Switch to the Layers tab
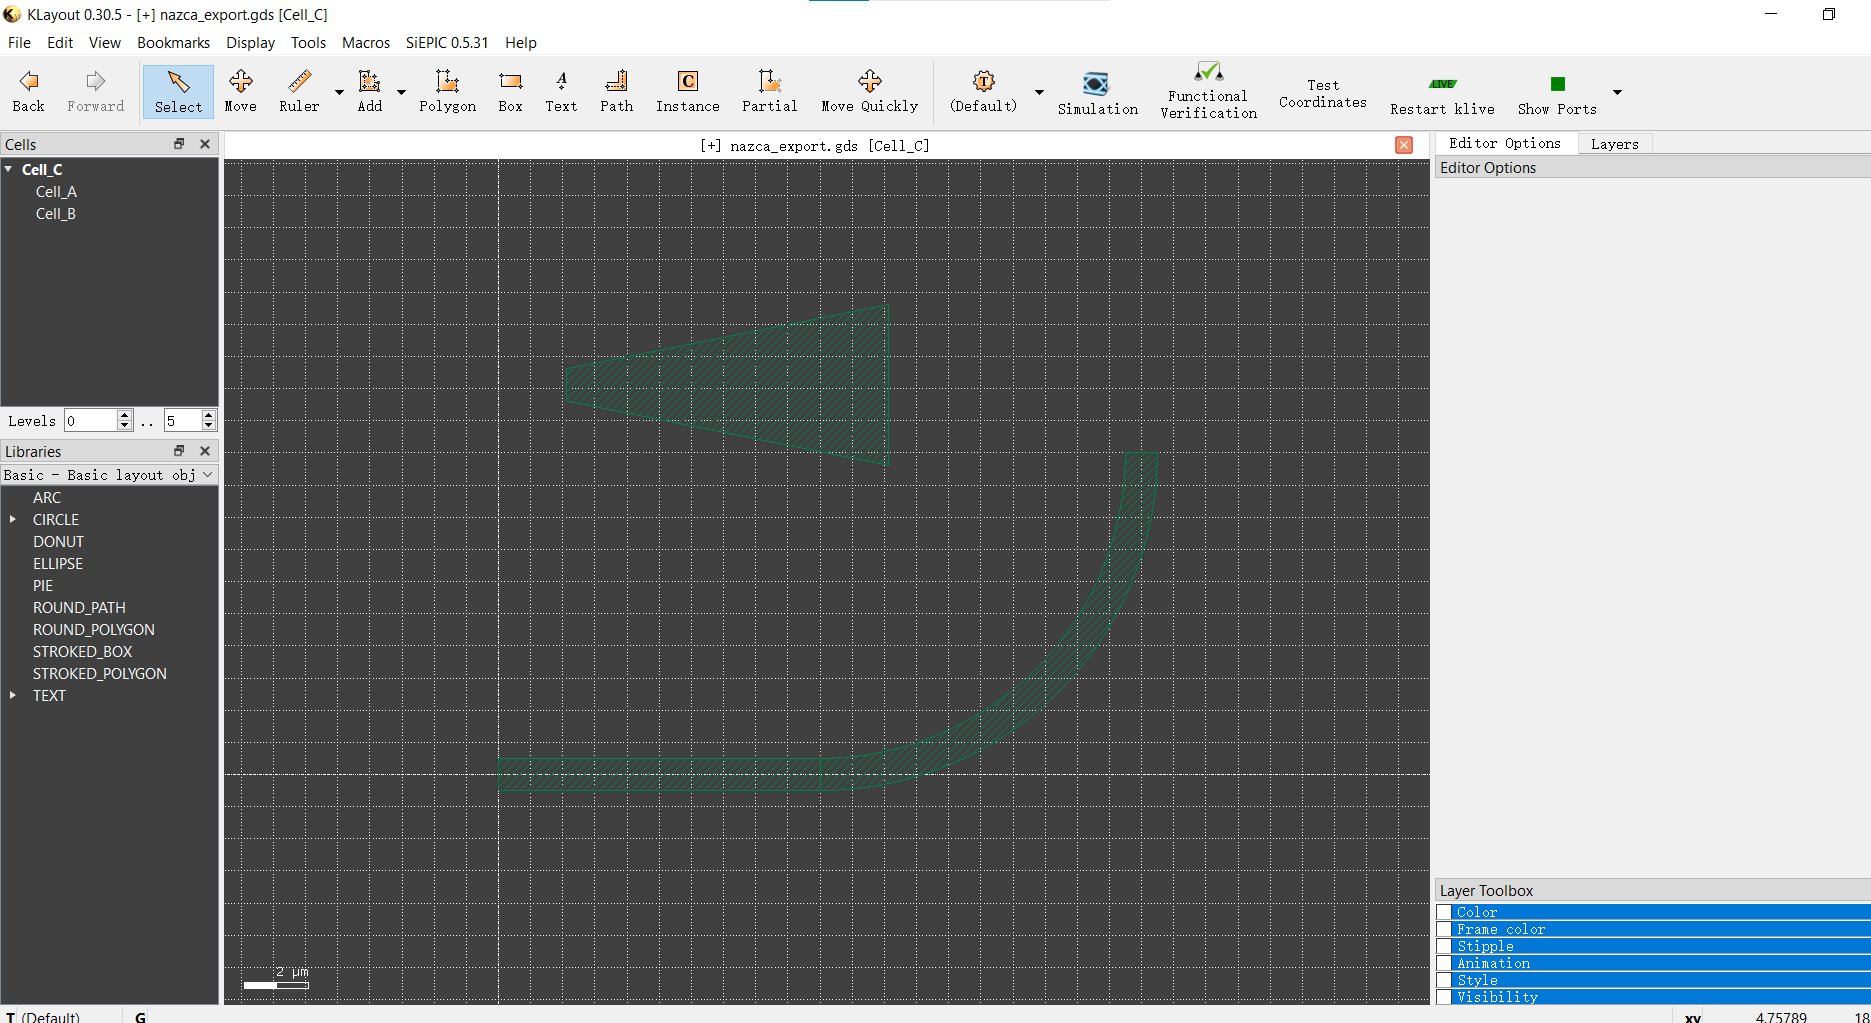Image resolution: width=1871 pixels, height=1023 pixels. 1614,144
